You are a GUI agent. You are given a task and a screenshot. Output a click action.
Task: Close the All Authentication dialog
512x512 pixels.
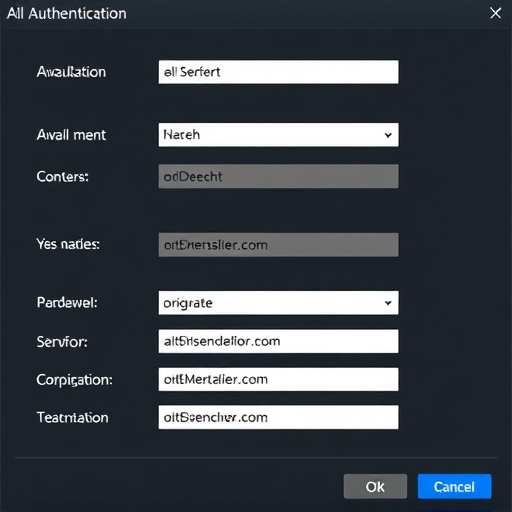coord(495,13)
